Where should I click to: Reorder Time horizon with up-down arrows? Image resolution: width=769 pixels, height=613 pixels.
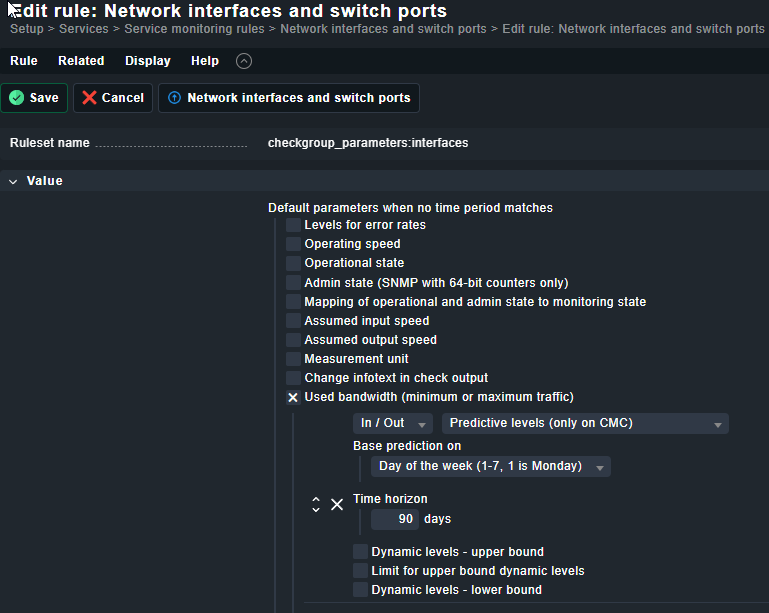coord(316,504)
